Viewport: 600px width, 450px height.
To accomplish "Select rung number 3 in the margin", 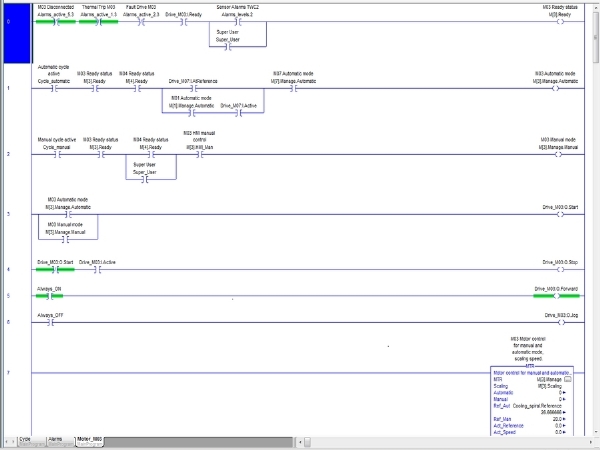I will (8, 214).
